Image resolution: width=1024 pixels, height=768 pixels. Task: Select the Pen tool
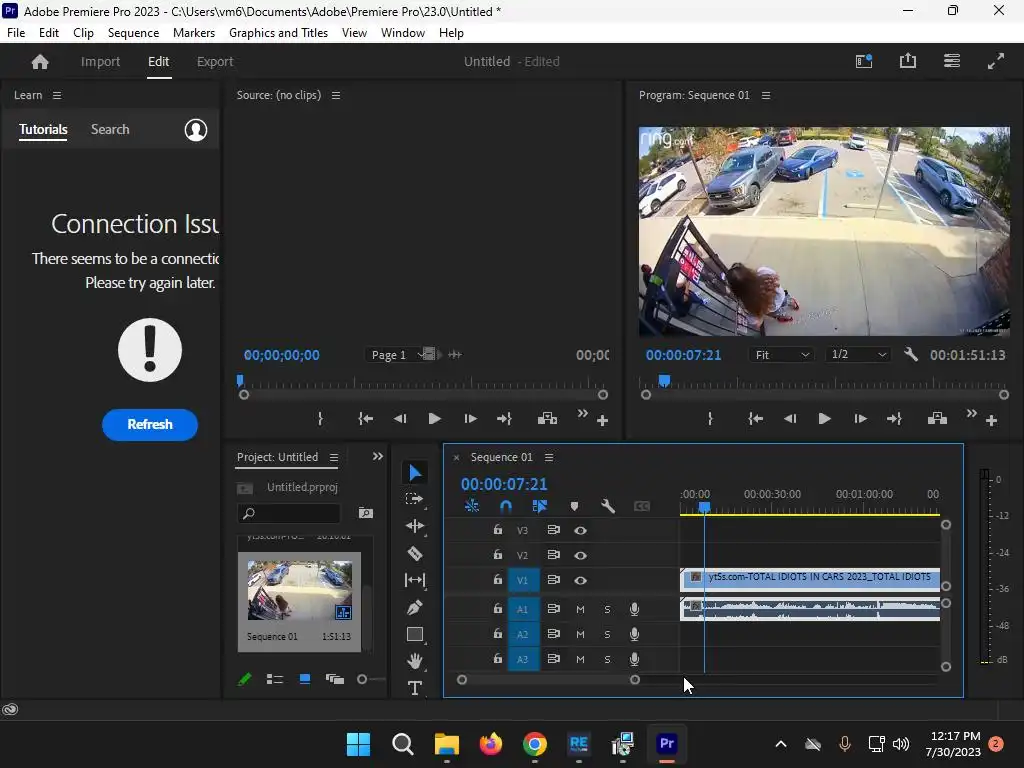click(415, 607)
